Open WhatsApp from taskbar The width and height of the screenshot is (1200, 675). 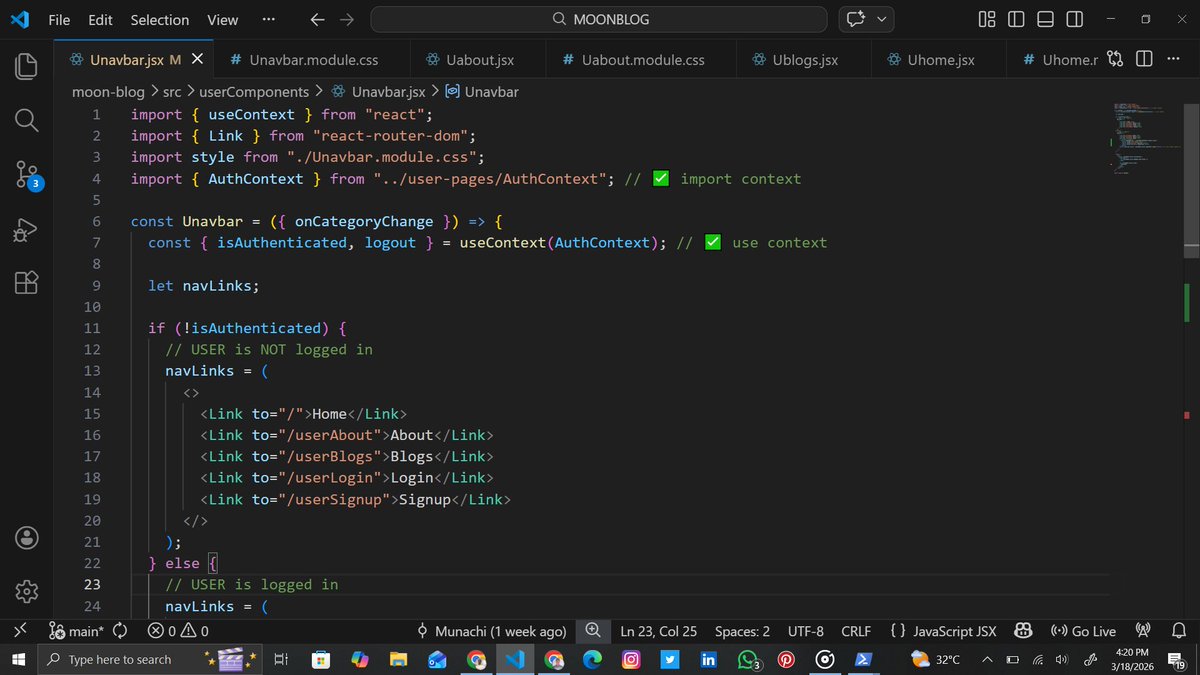748,660
